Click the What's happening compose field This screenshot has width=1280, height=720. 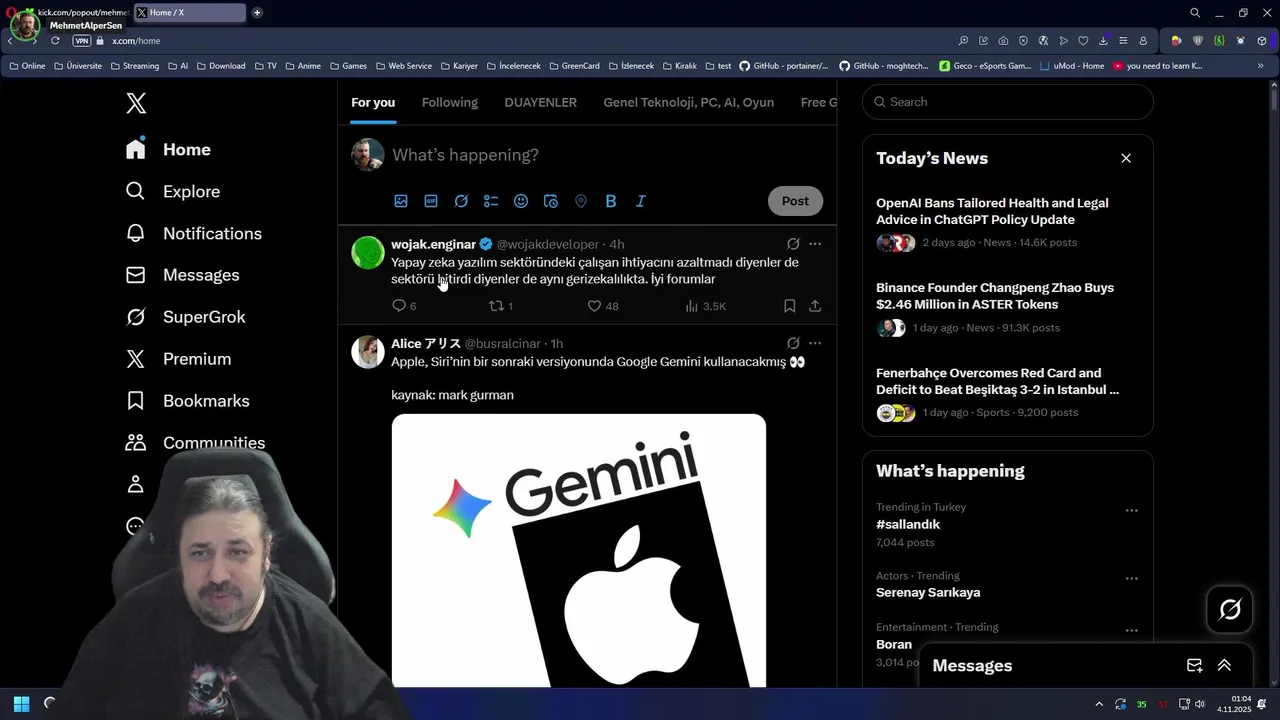pos(608,155)
